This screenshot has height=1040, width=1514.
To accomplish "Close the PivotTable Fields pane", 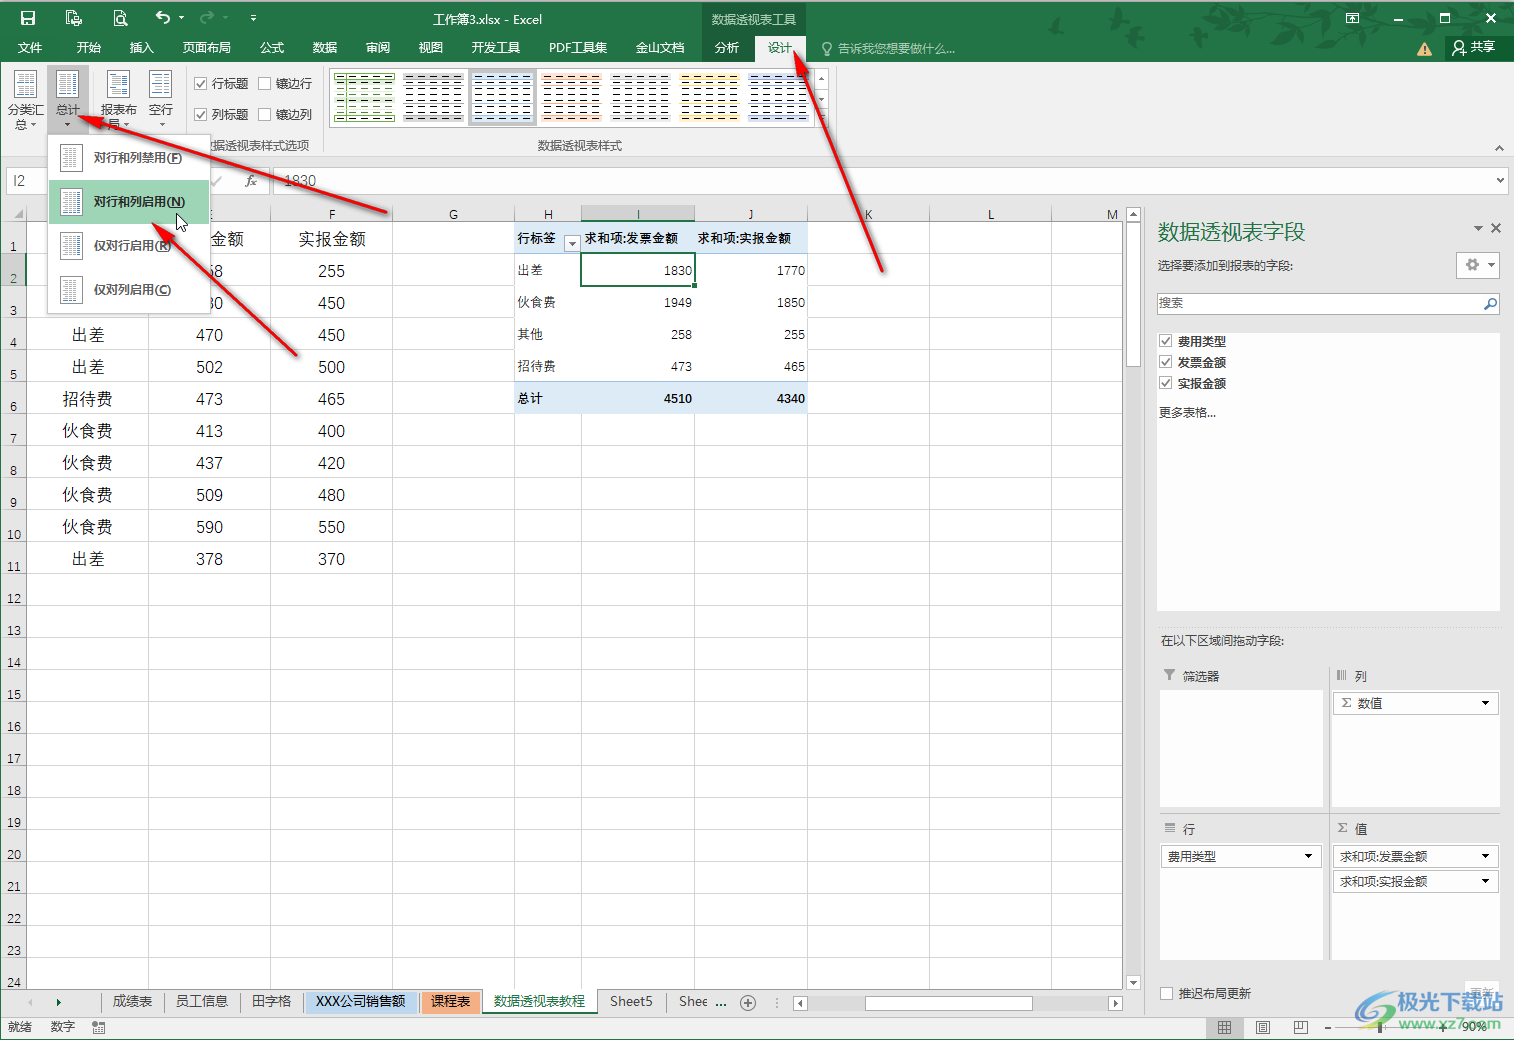I will pyautogui.click(x=1496, y=229).
